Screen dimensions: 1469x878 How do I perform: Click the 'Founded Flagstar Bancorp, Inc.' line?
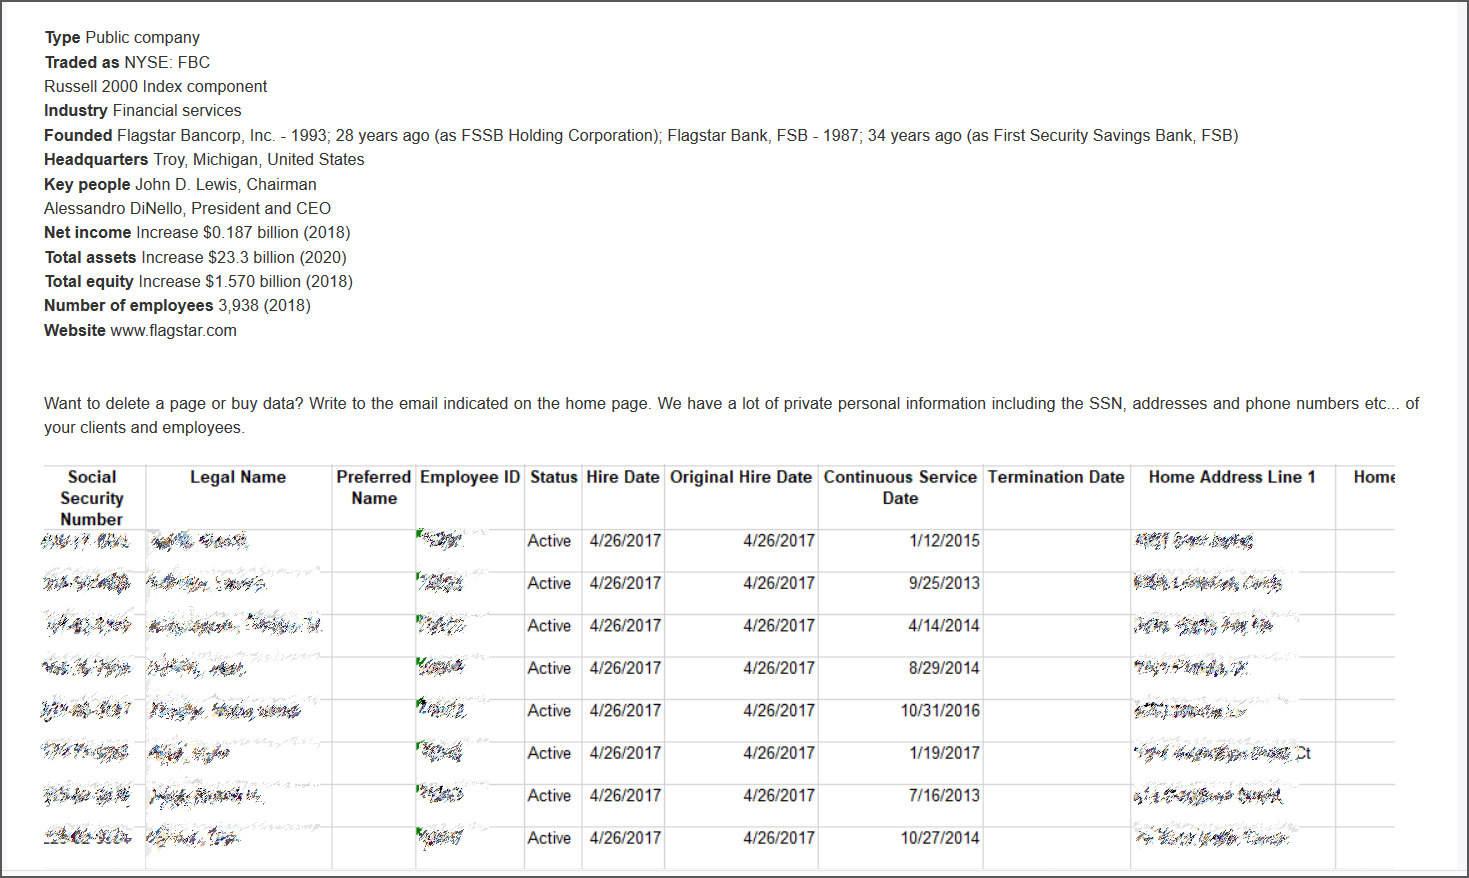641,135
